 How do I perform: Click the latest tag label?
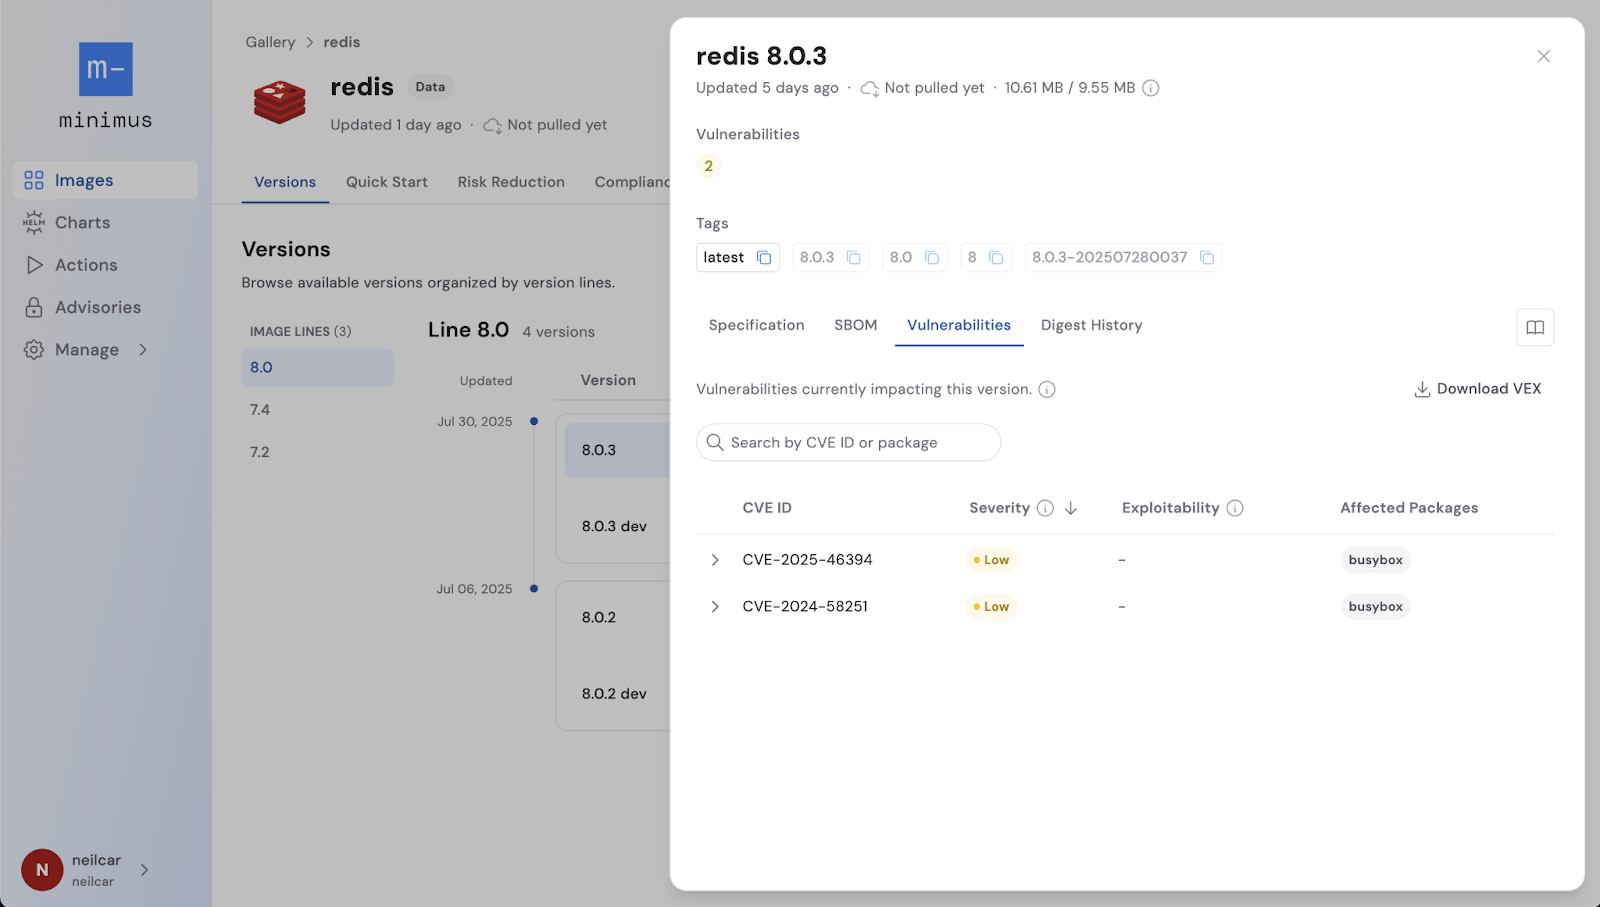point(723,258)
